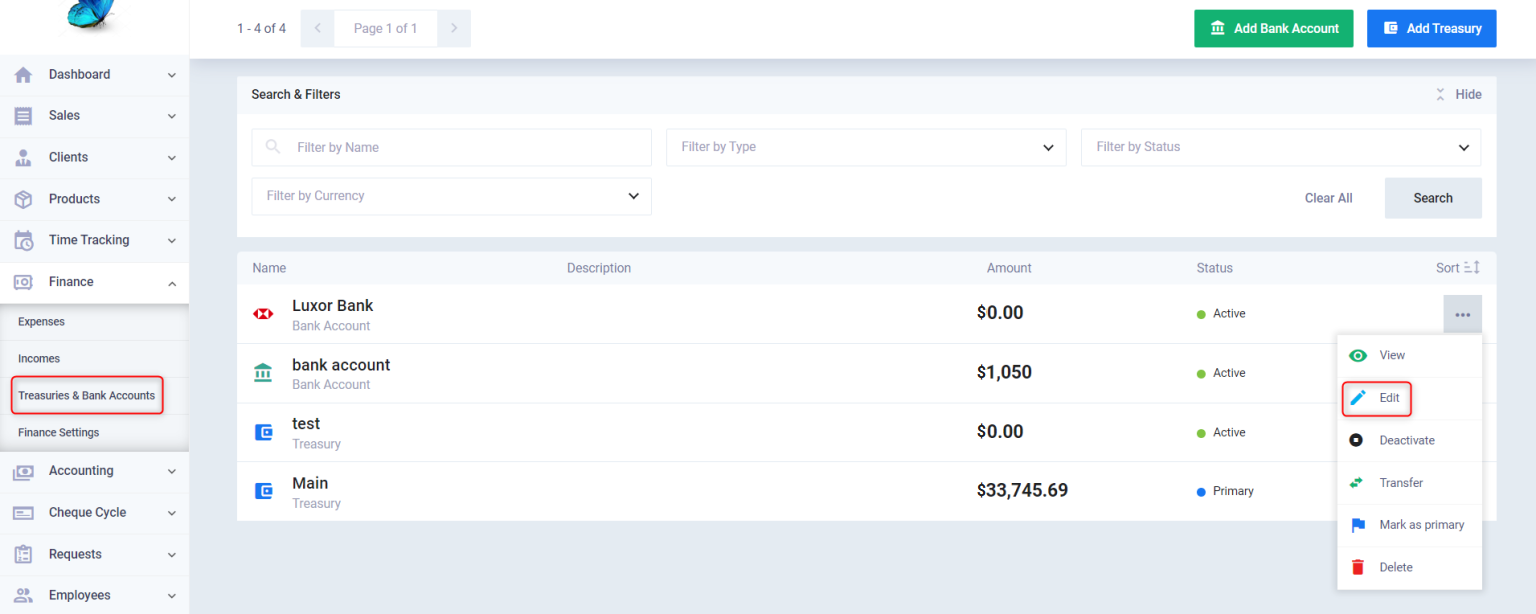Click the test treasury name
1536x614 pixels.
[x=306, y=424]
